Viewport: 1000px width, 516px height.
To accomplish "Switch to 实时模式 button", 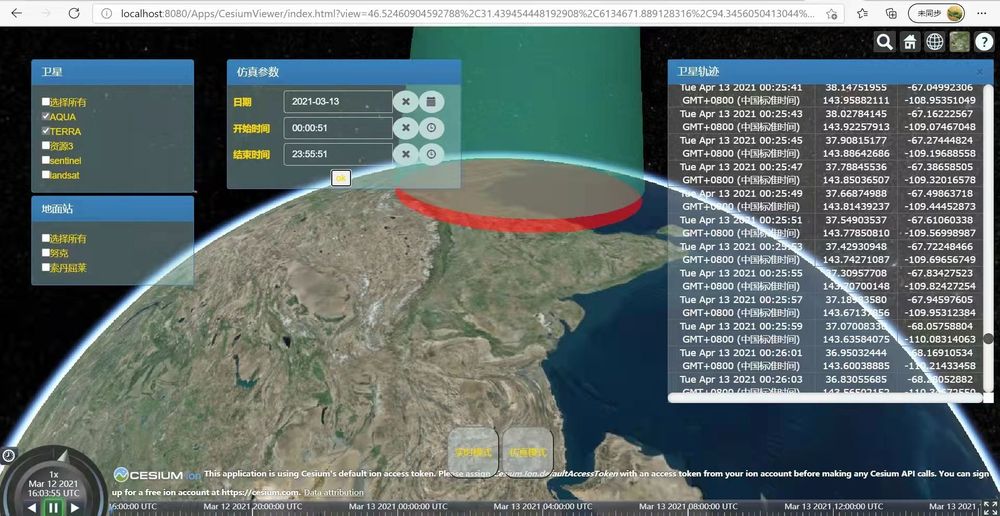I will pos(473,453).
